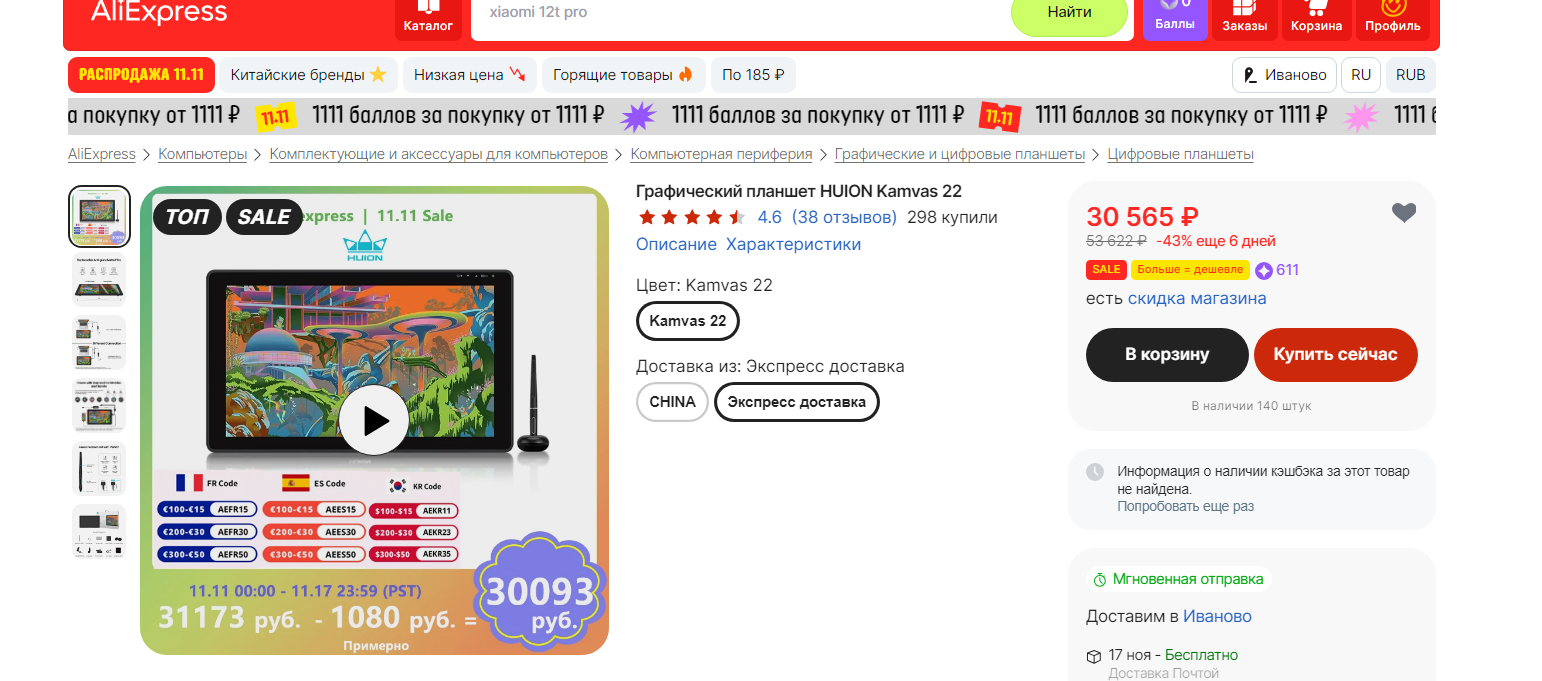
Task: Click the Купить сейчас button
Action: coord(1335,355)
